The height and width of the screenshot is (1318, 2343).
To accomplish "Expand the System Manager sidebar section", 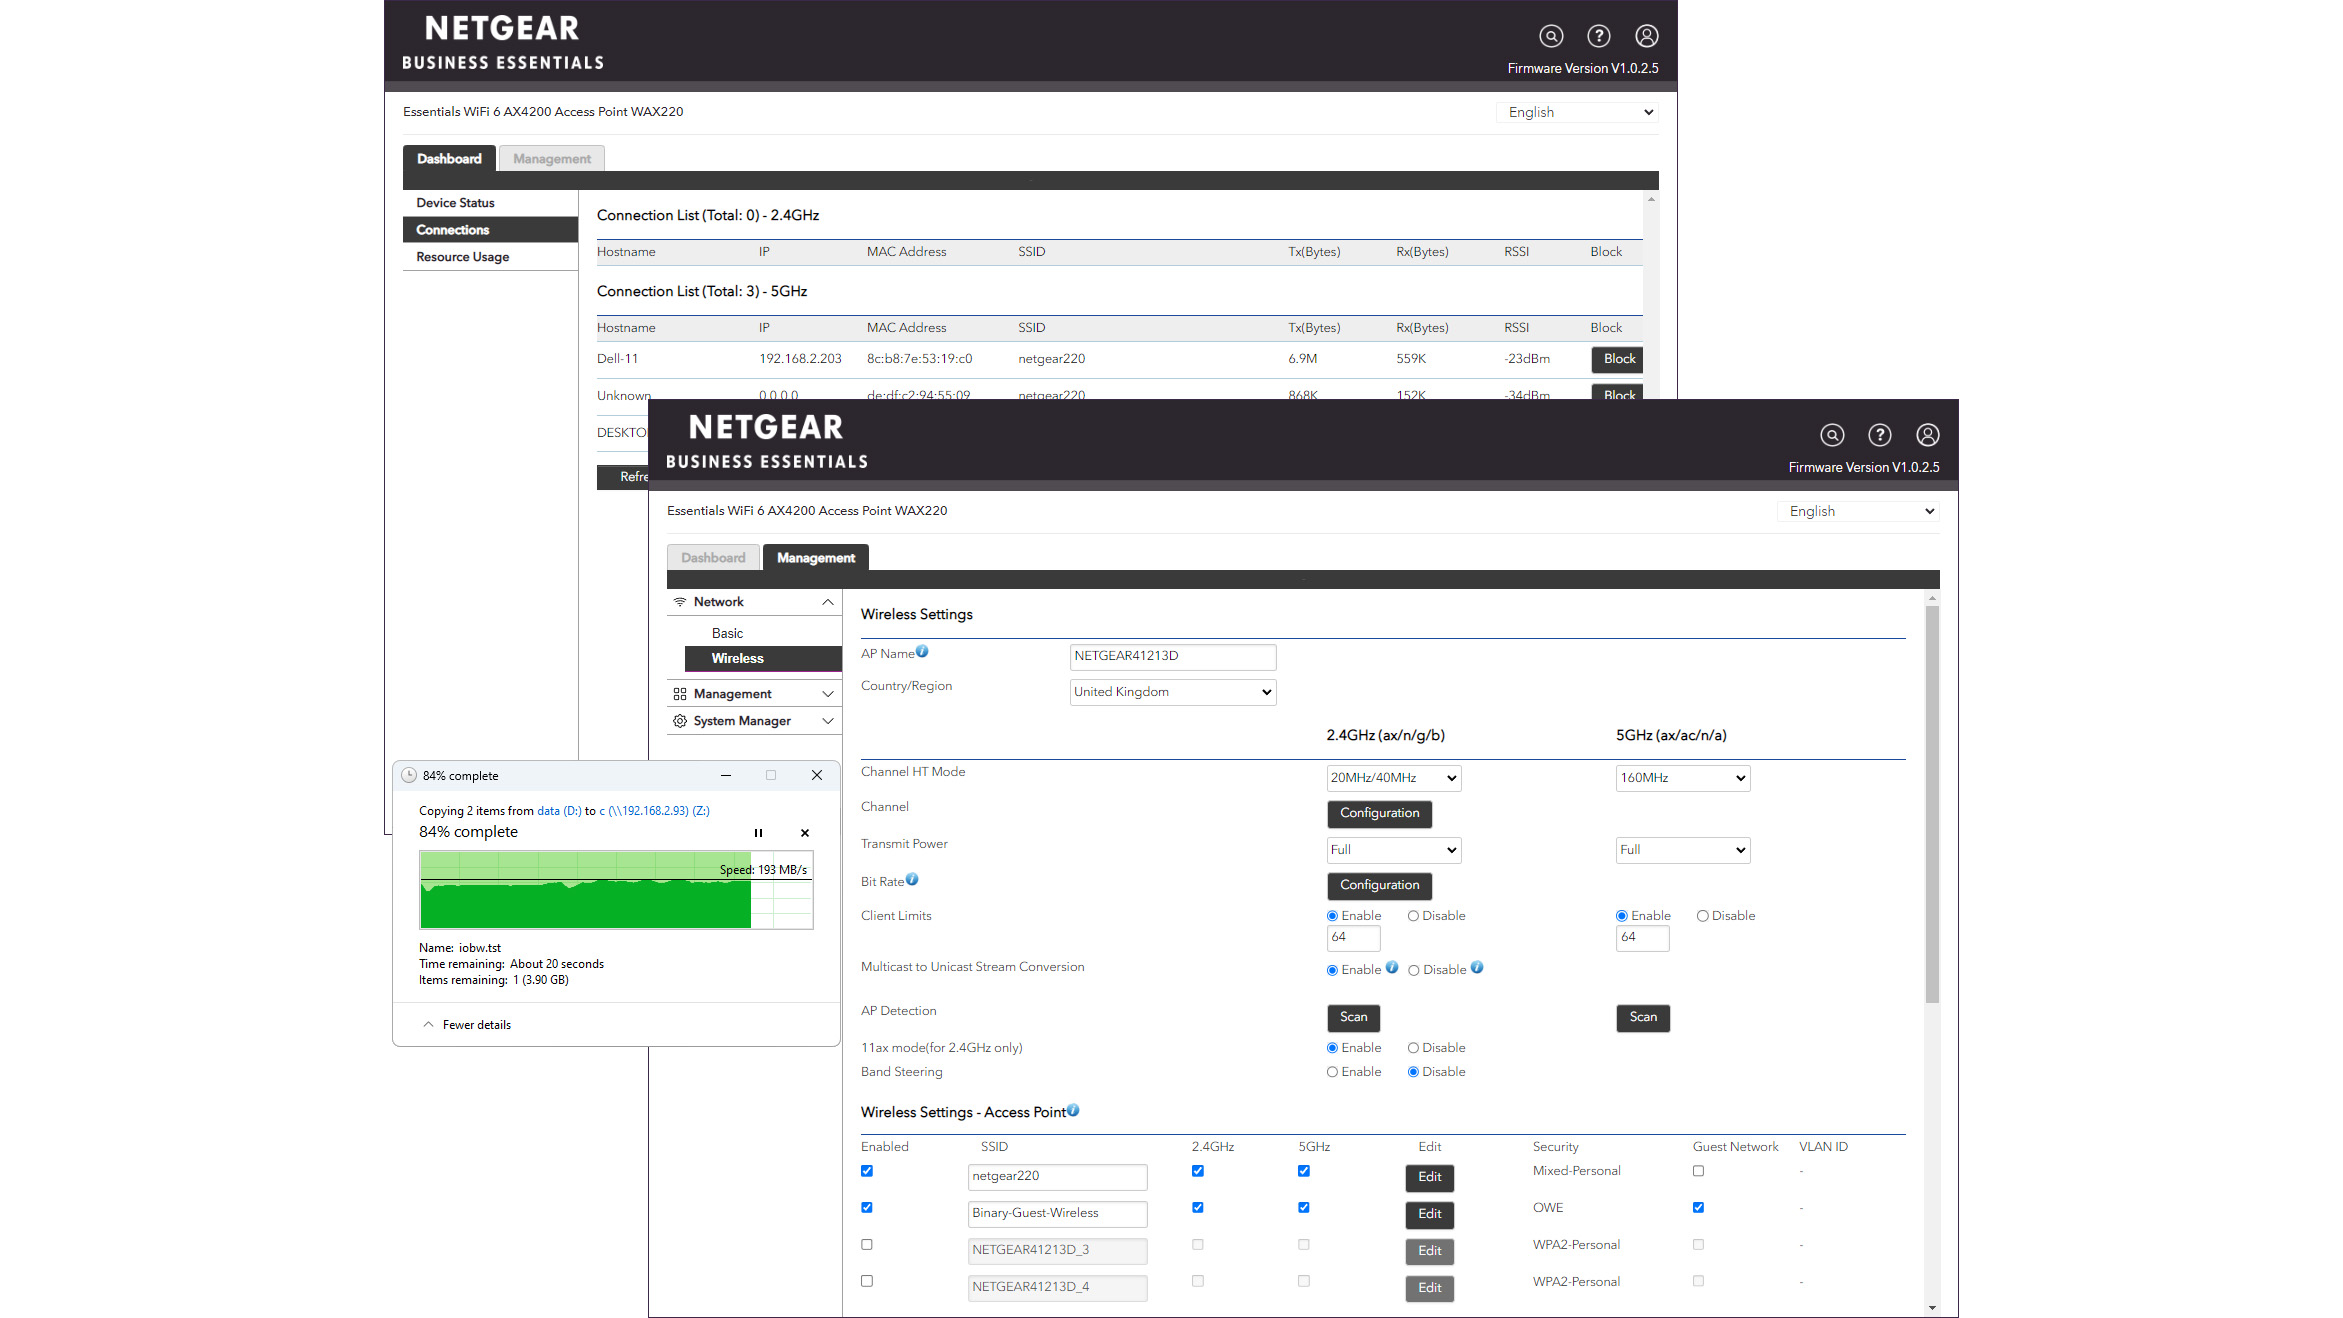I will pos(827,721).
